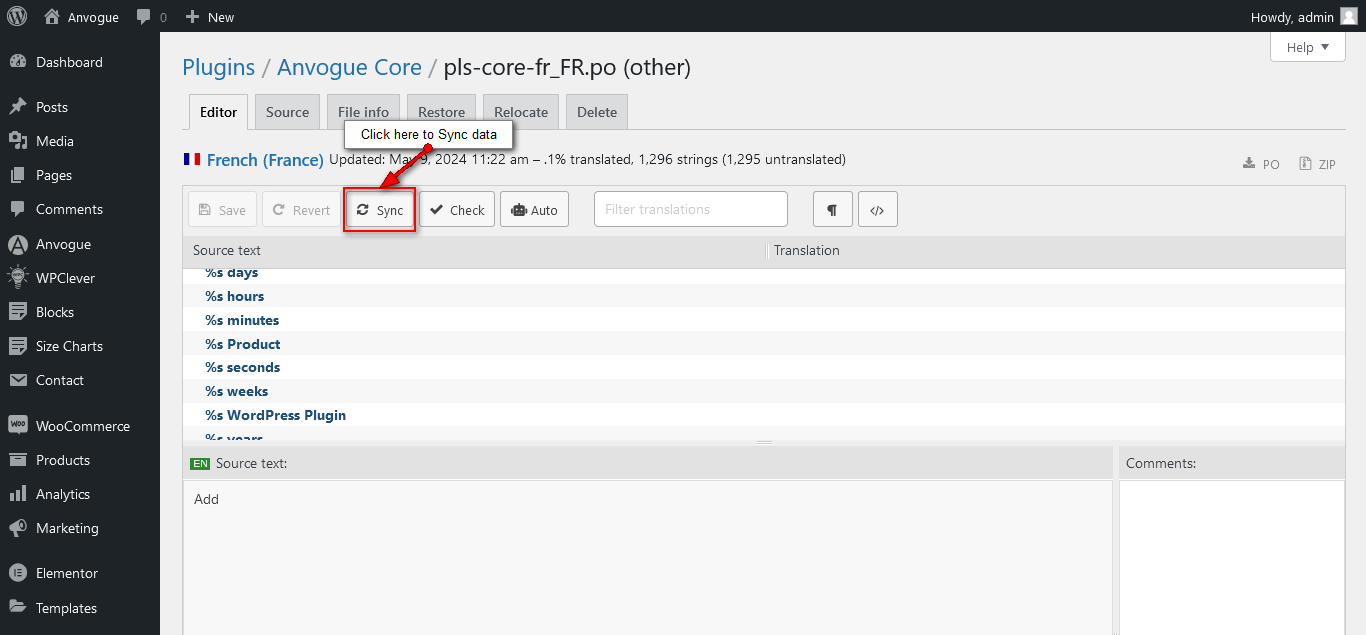Viewport: 1366px width, 635px height.
Task: Click the Check button with the checkmark
Action: 457,210
